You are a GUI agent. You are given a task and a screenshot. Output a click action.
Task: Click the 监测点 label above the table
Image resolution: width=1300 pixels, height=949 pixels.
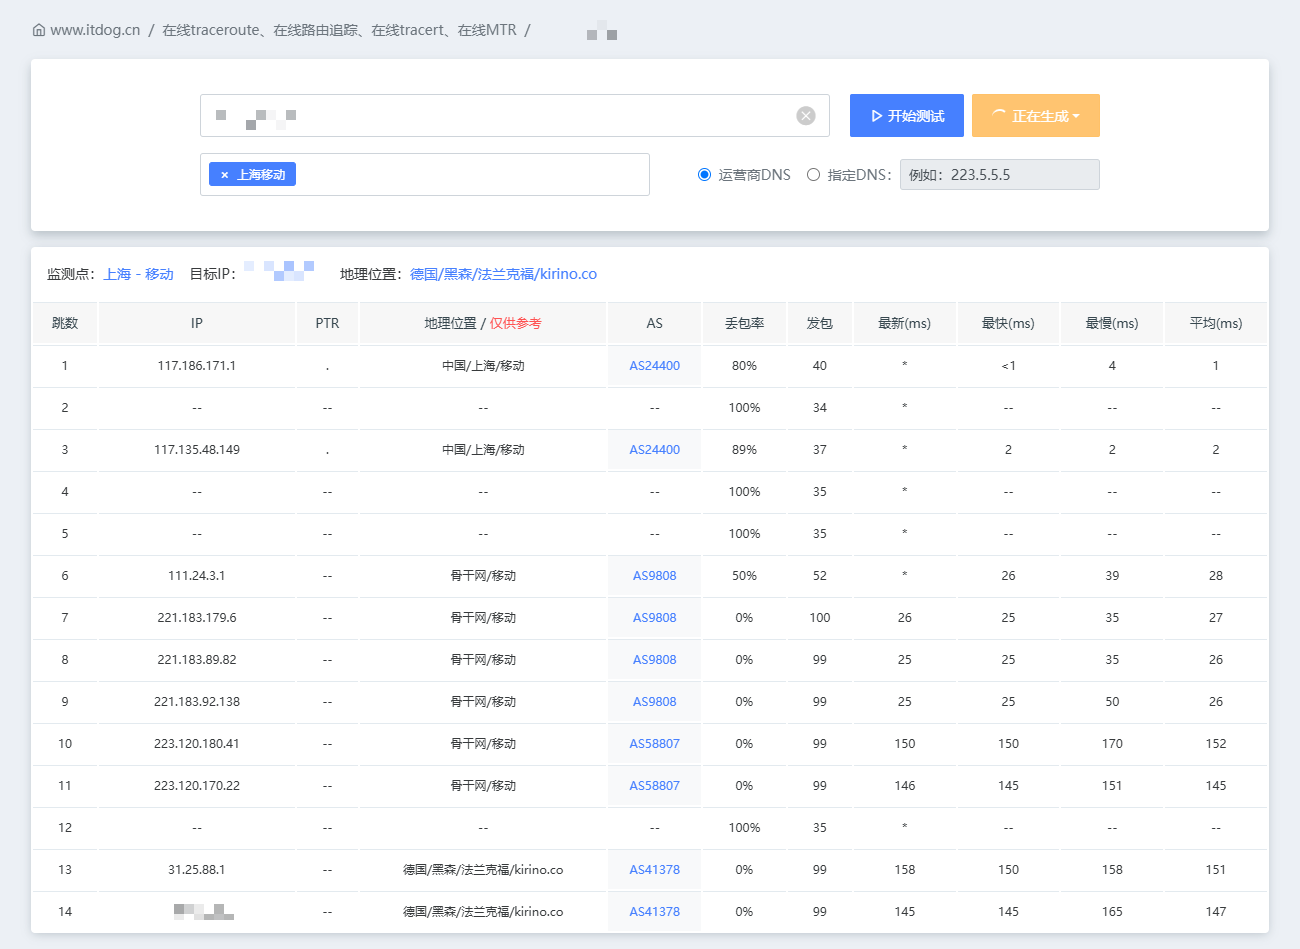[72, 274]
